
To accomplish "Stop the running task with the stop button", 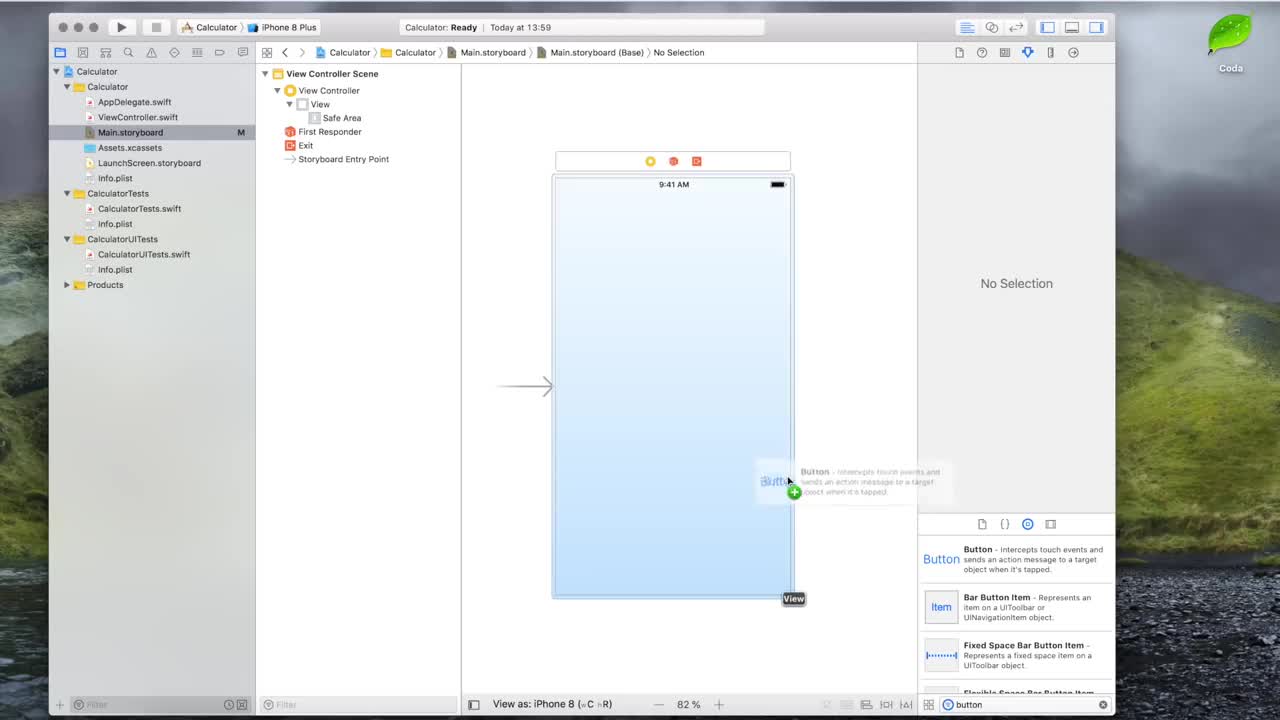I will pyautogui.click(x=156, y=27).
